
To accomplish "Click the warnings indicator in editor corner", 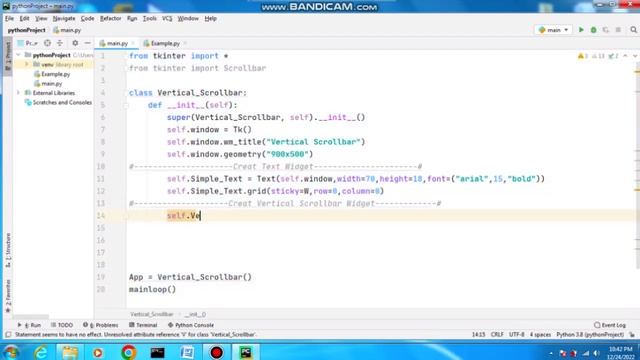I will (582, 56).
